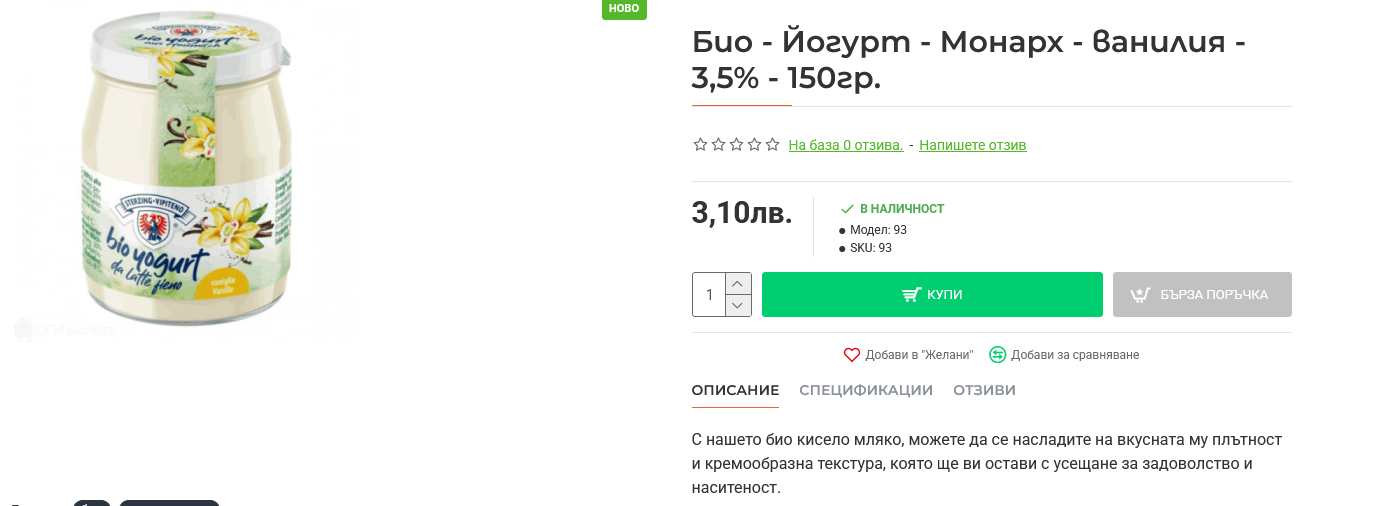1394x506 pixels.
Task: Click the cart icon in КУПИ button
Action: tap(911, 295)
